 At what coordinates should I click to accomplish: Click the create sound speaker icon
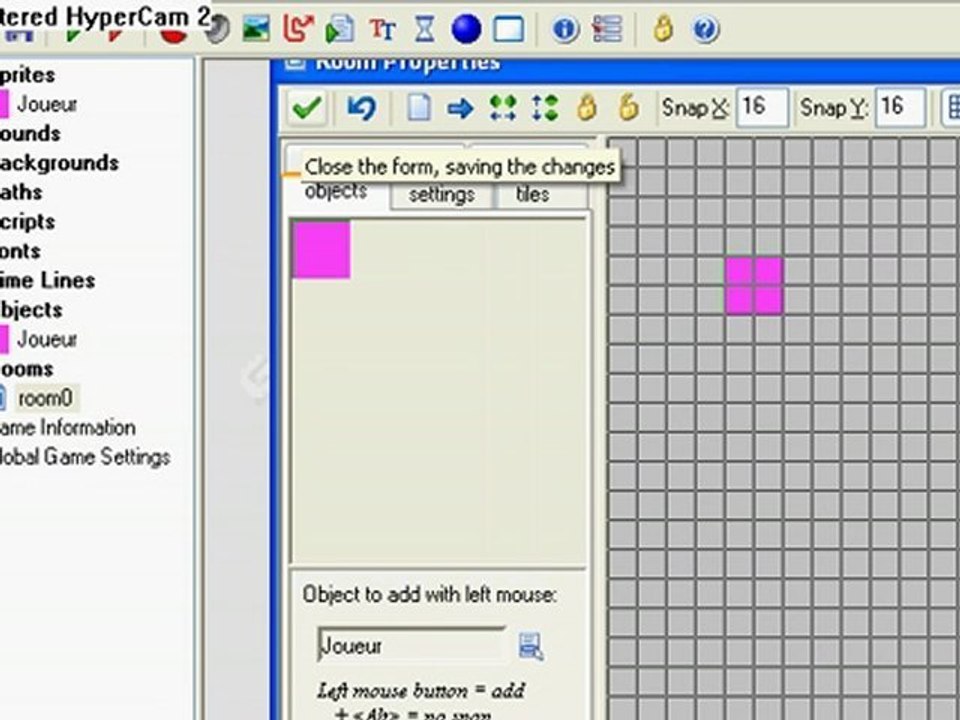tap(217, 29)
